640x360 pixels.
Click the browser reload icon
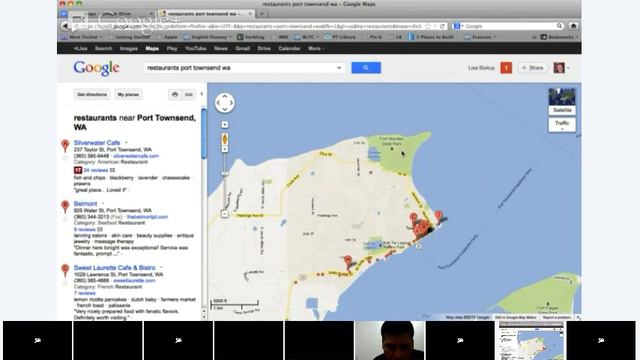[442, 26]
